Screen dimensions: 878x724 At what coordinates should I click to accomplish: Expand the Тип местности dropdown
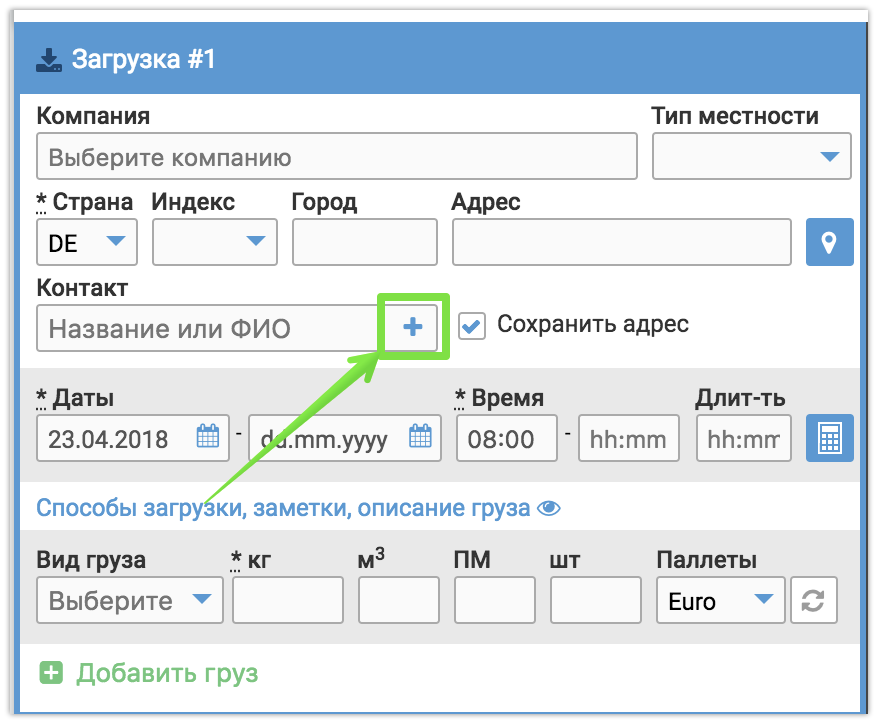[751, 156]
